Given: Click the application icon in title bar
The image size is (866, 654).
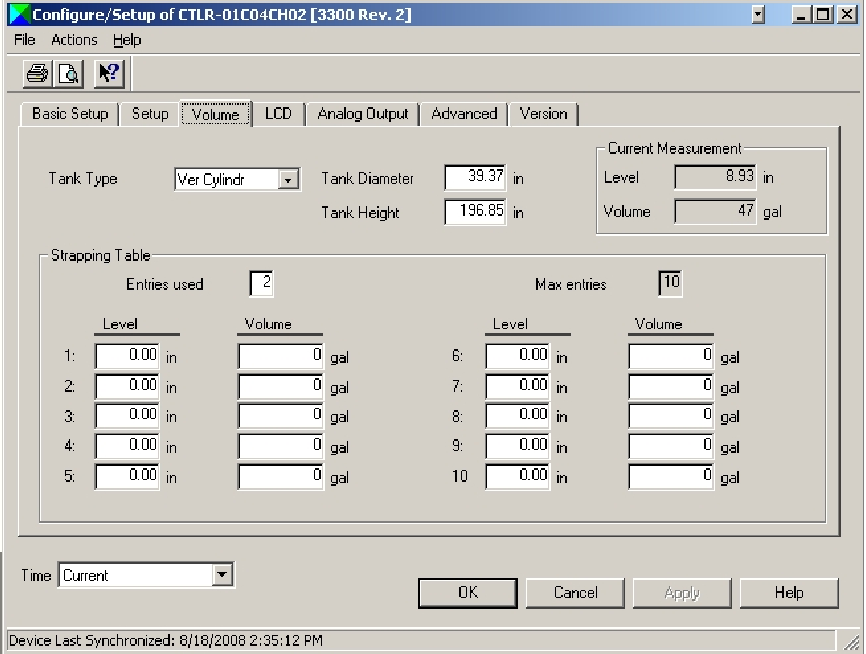Looking at the screenshot, I should tap(19, 15).
